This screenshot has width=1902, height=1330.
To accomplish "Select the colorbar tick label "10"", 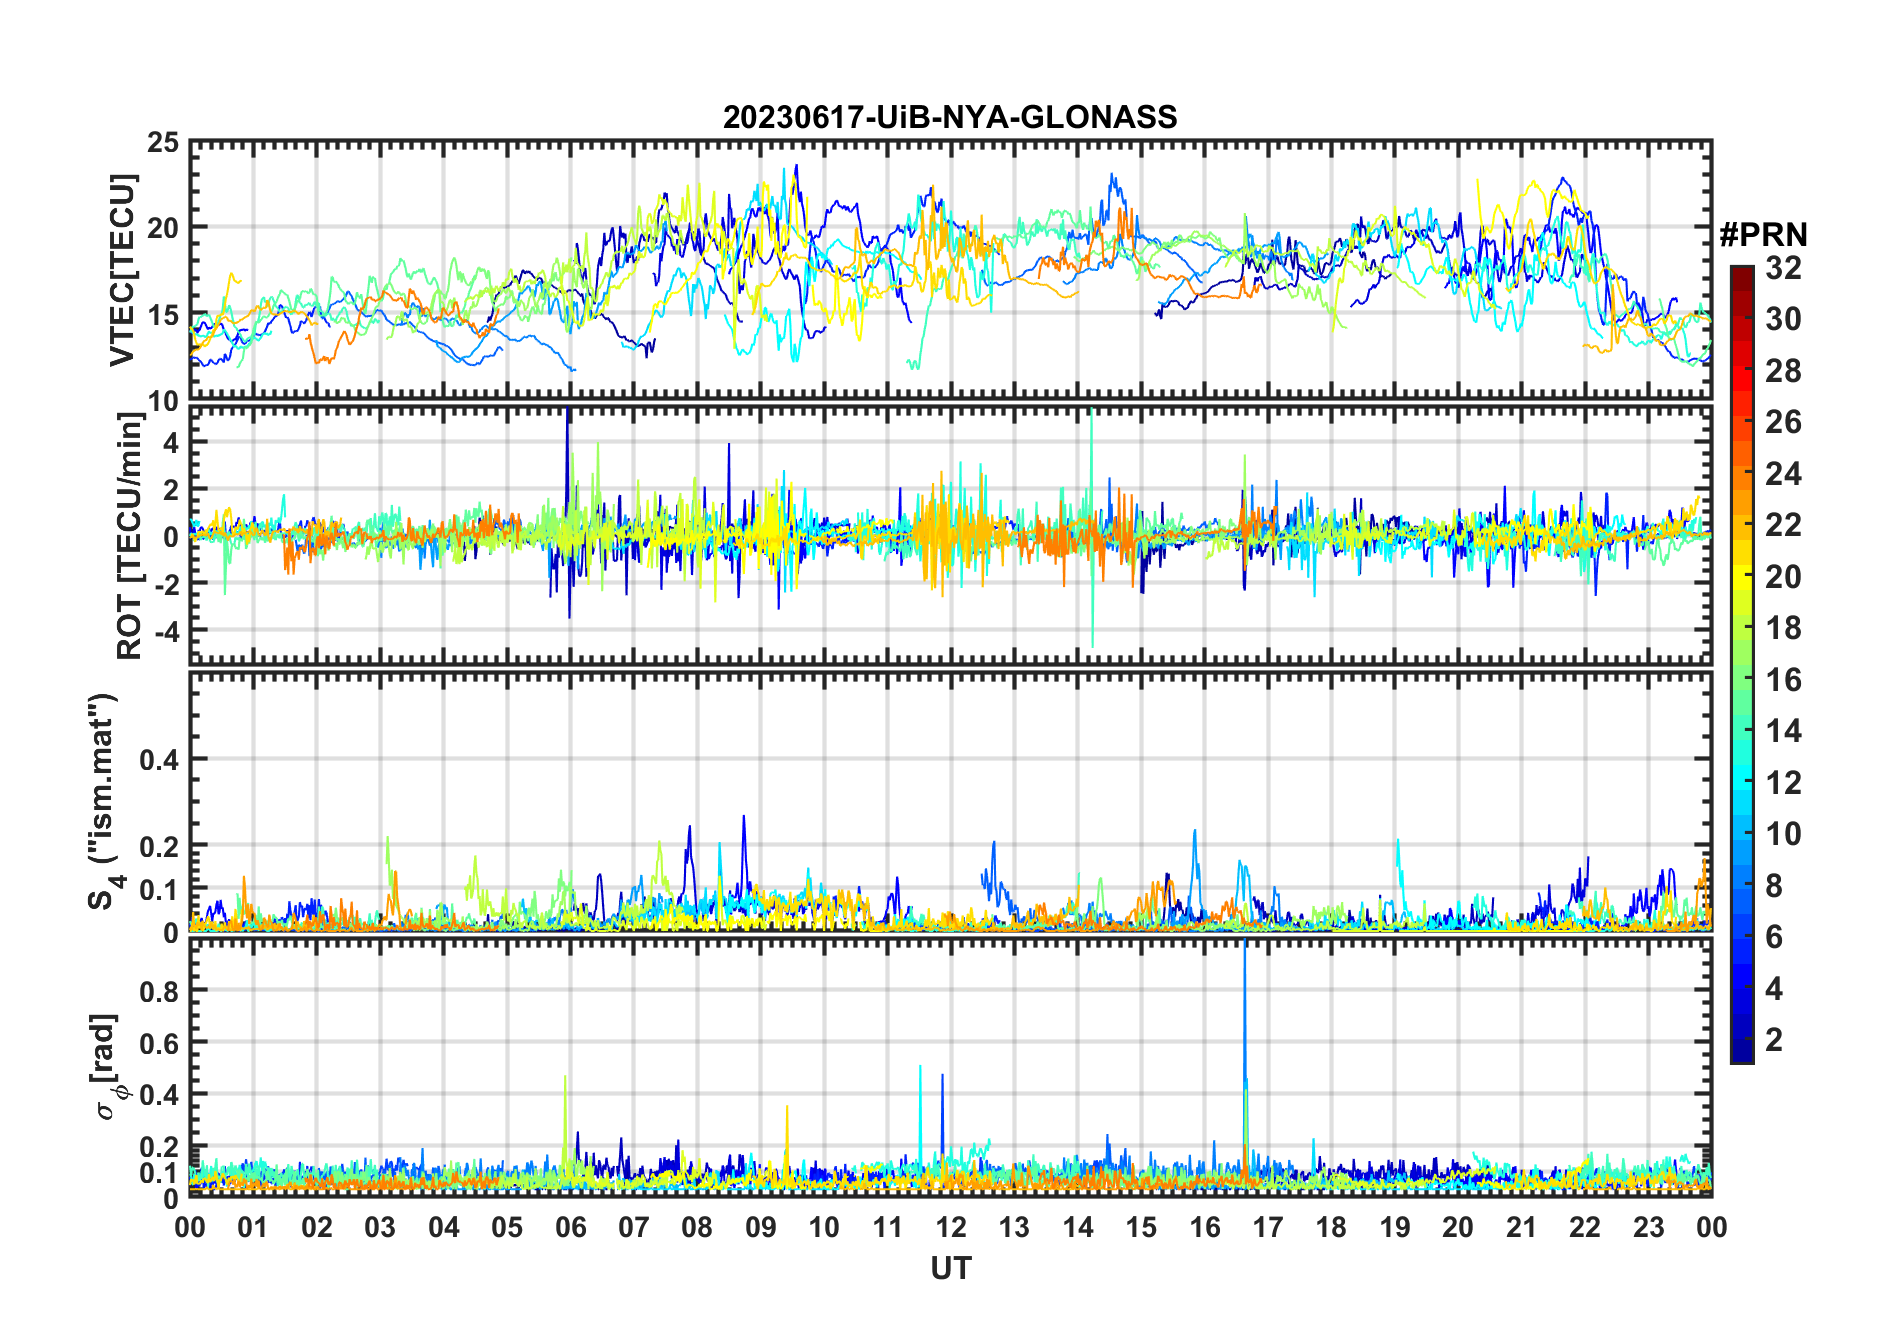I will (1783, 834).
